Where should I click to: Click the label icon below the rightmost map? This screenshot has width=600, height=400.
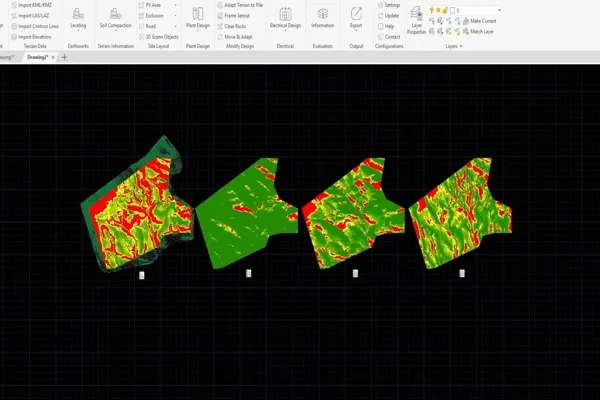(x=462, y=273)
